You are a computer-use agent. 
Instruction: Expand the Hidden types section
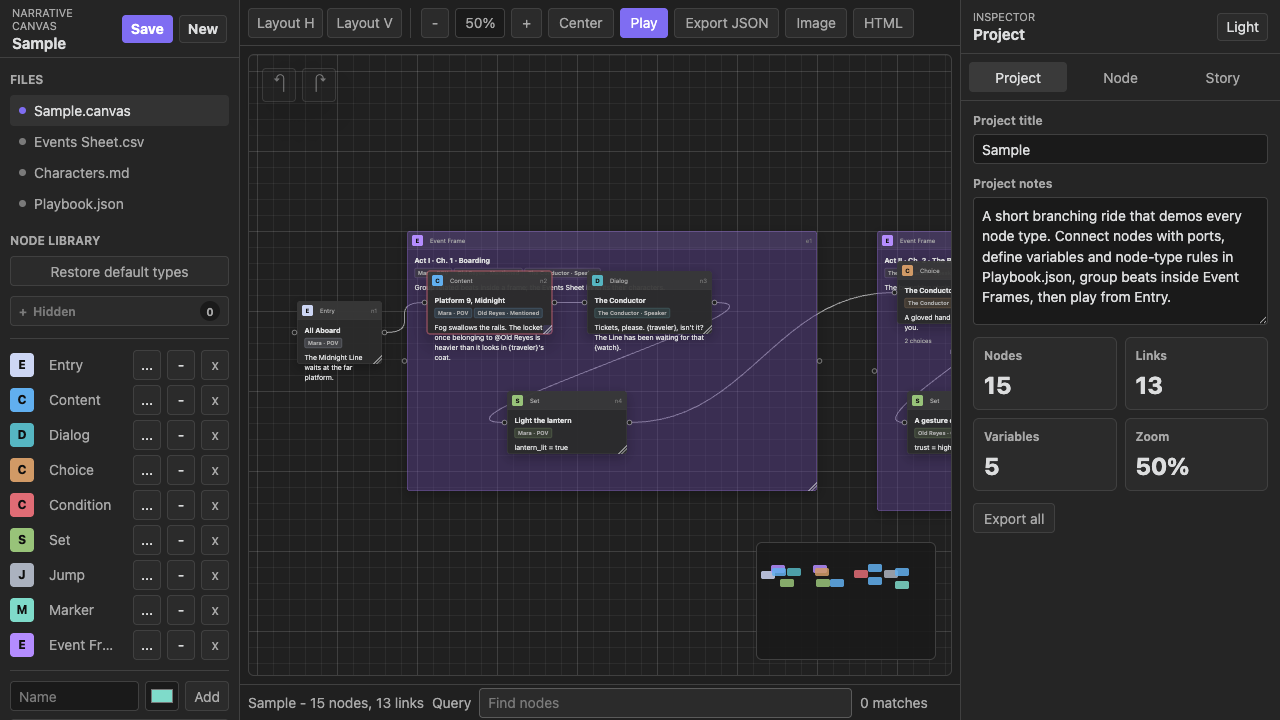(x=119, y=311)
